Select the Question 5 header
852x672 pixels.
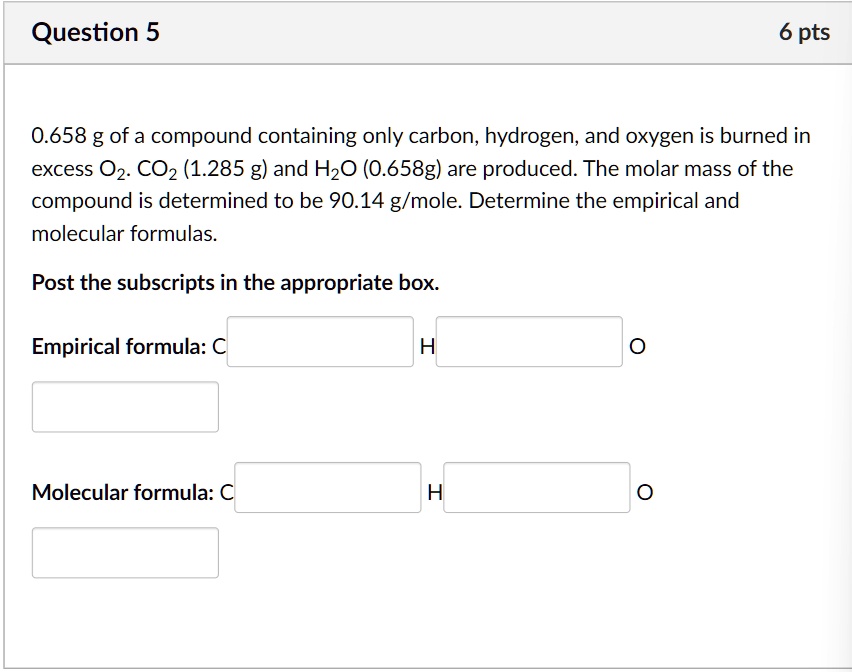click(96, 31)
